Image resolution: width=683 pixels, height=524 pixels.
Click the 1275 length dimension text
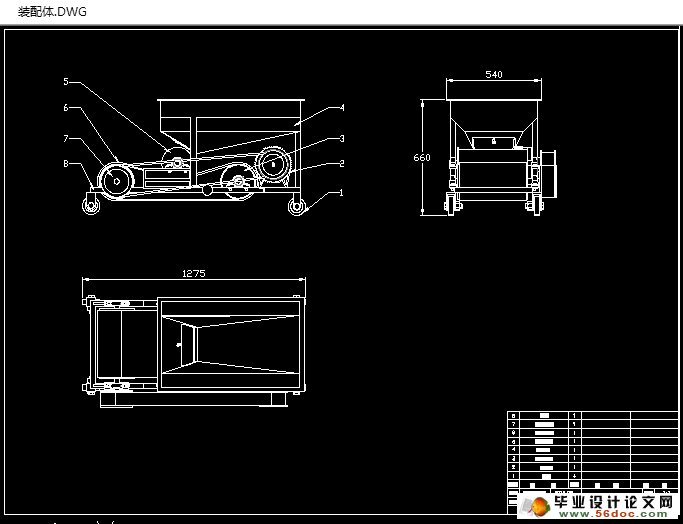[x=193, y=273]
